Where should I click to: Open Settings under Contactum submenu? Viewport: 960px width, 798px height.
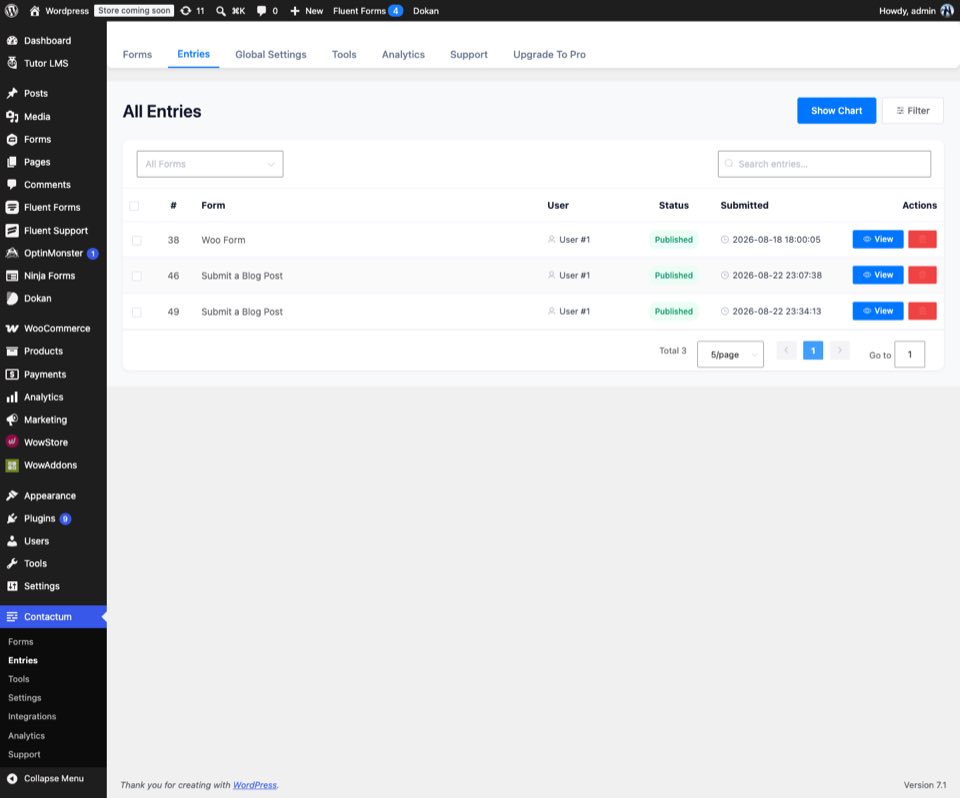click(x=24, y=698)
